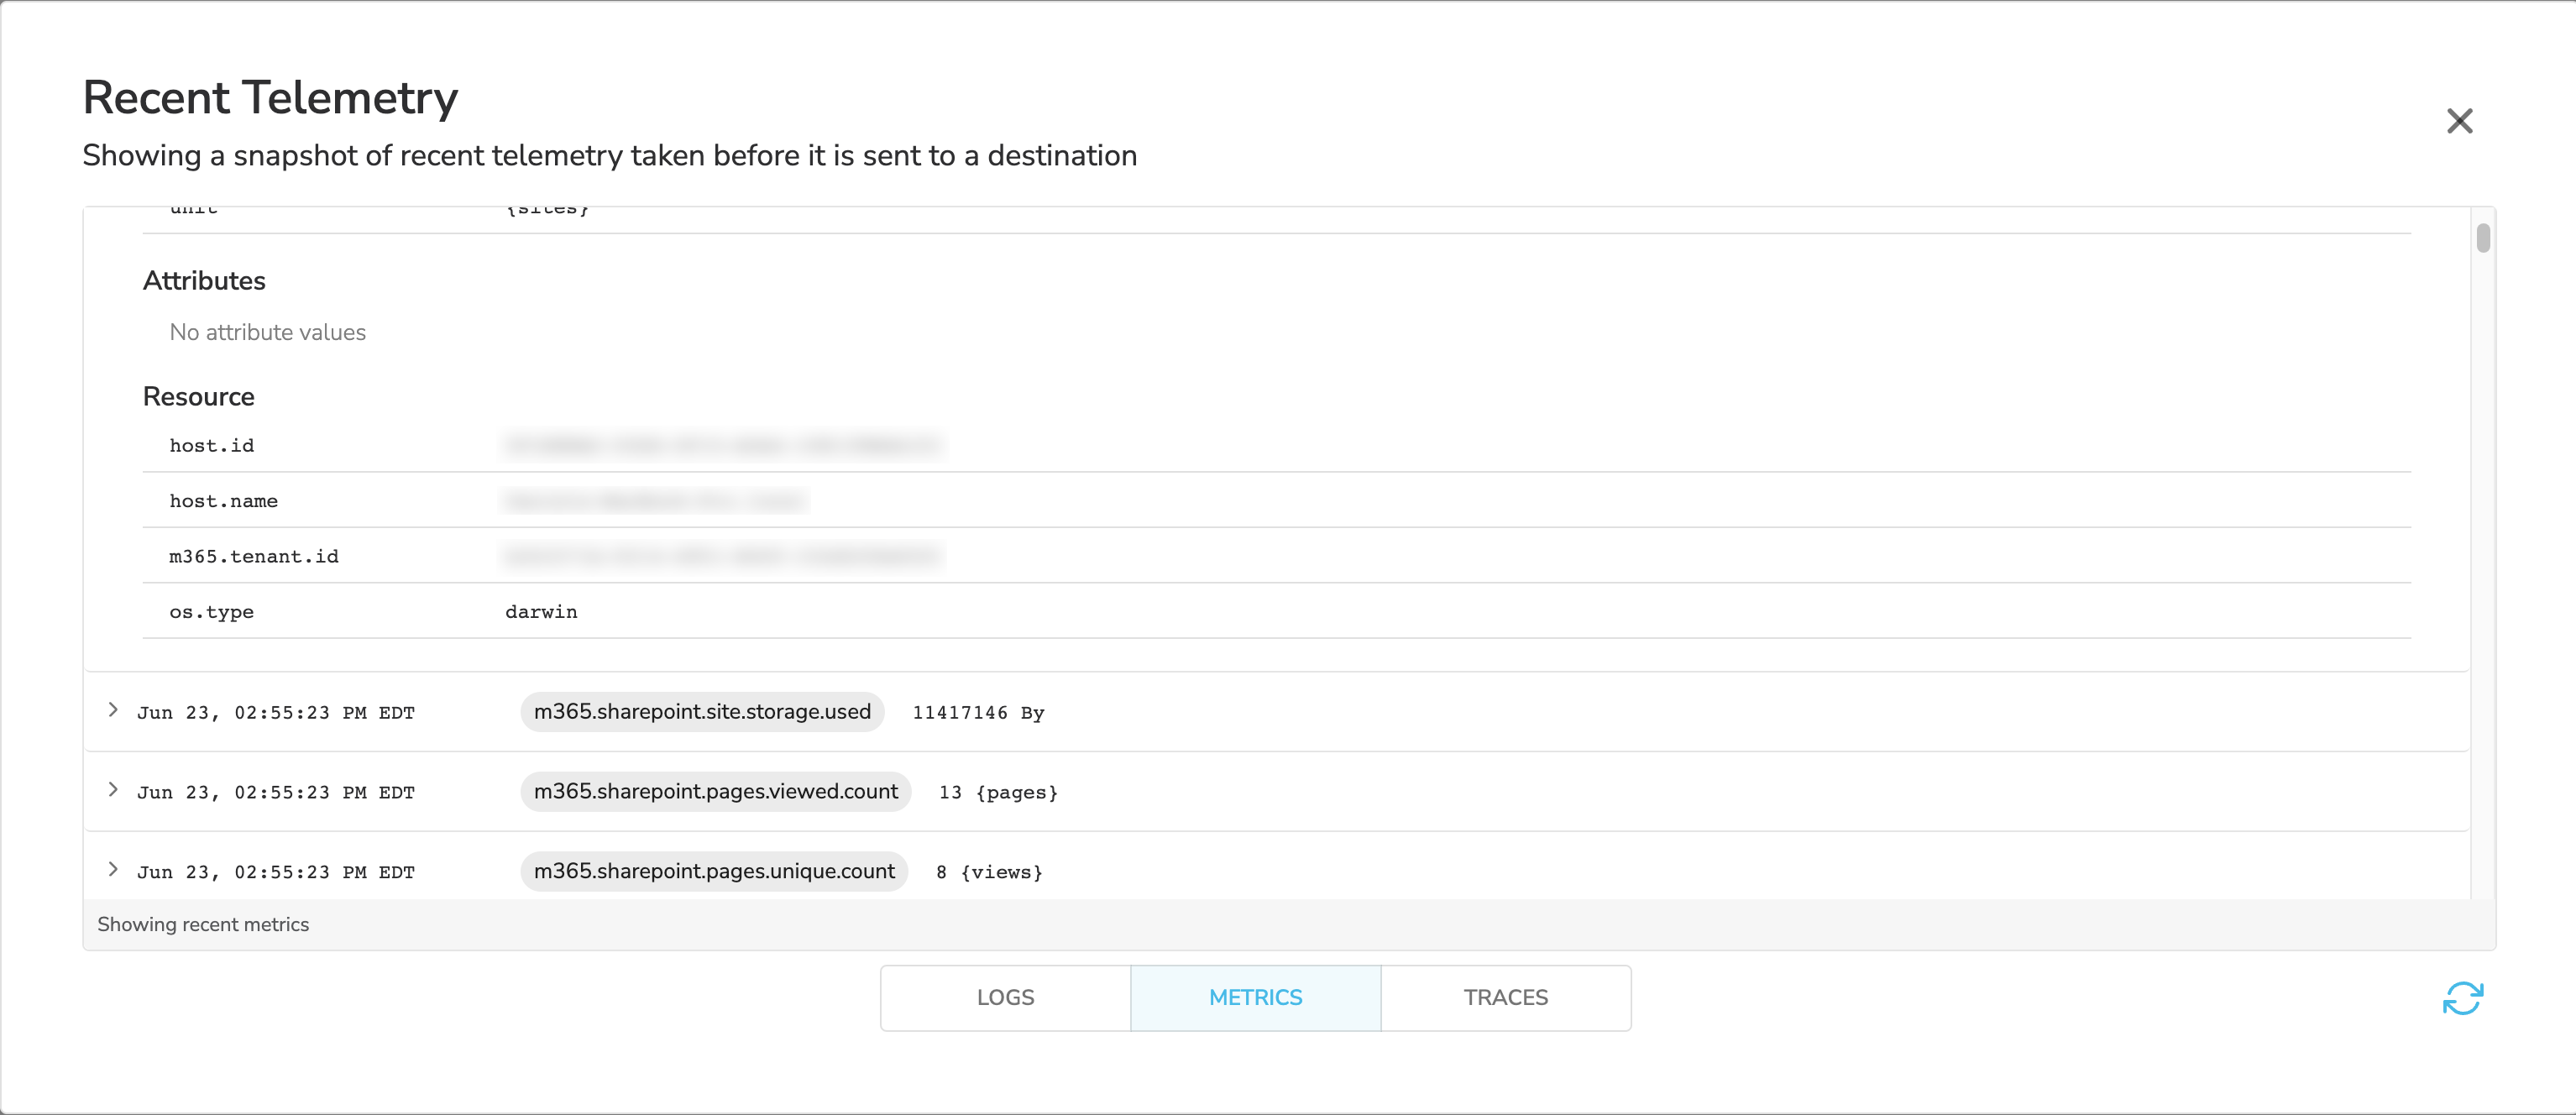Close the Recent Telemetry panel

[2459, 120]
